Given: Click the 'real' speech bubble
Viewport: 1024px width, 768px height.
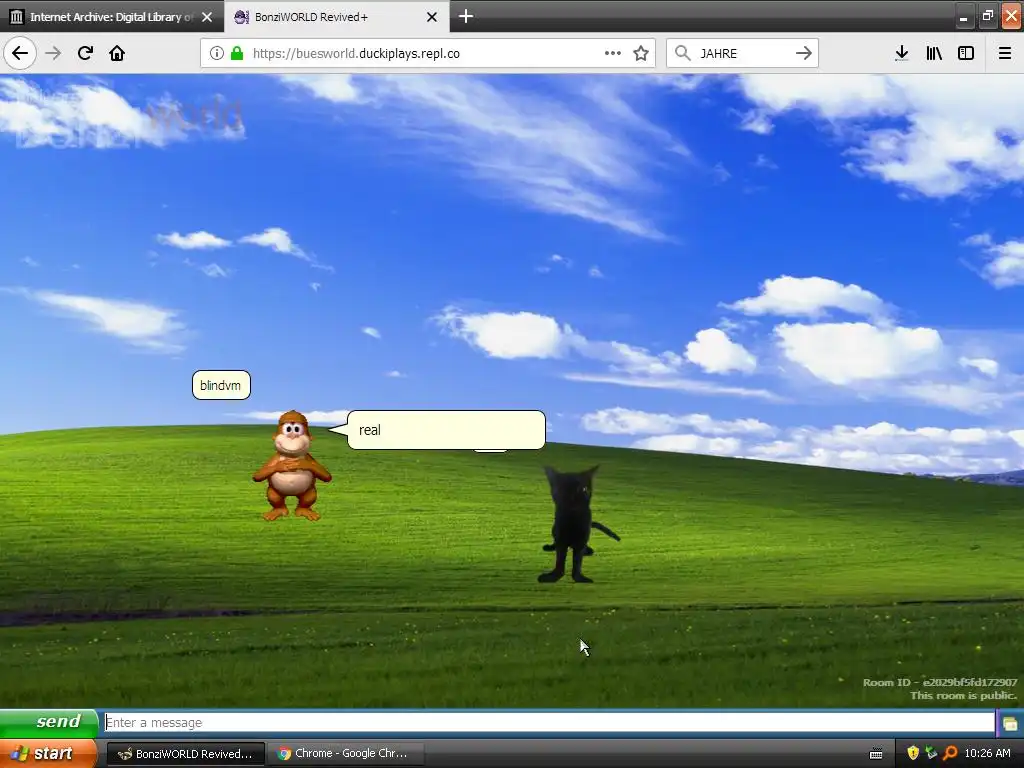Looking at the screenshot, I should point(446,430).
